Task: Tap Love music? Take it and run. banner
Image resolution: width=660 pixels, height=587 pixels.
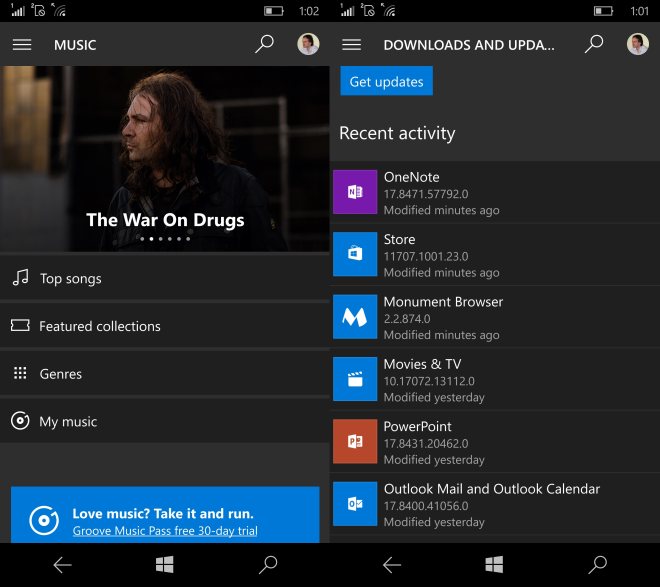Action: click(x=165, y=515)
